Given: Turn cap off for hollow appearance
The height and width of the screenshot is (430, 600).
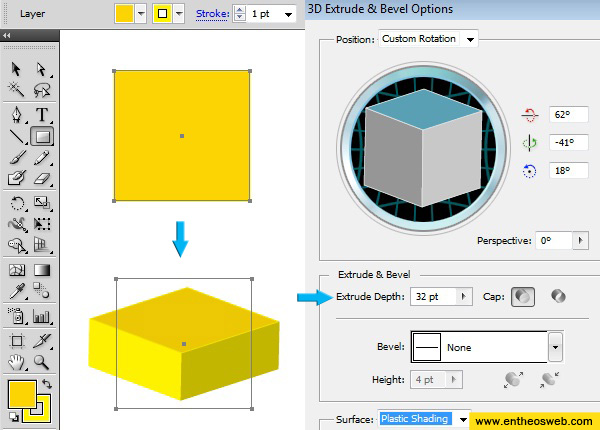Looking at the screenshot, I should click(x=559, y=297).
